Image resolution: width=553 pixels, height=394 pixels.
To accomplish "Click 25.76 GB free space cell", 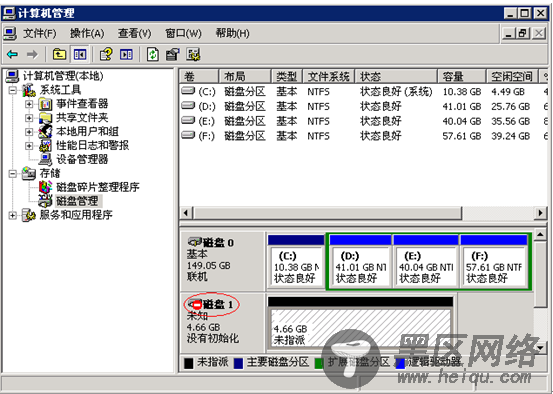I will click(x=510, y=106).
